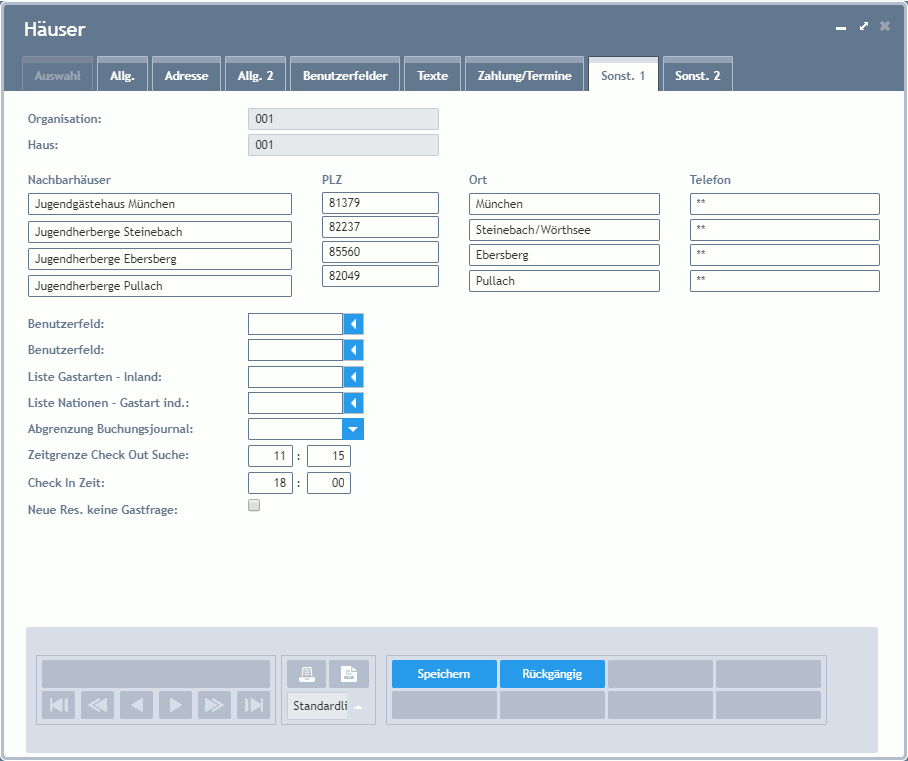
Task: Click Check In Zeit hour field 18
Action: [270, 483]
